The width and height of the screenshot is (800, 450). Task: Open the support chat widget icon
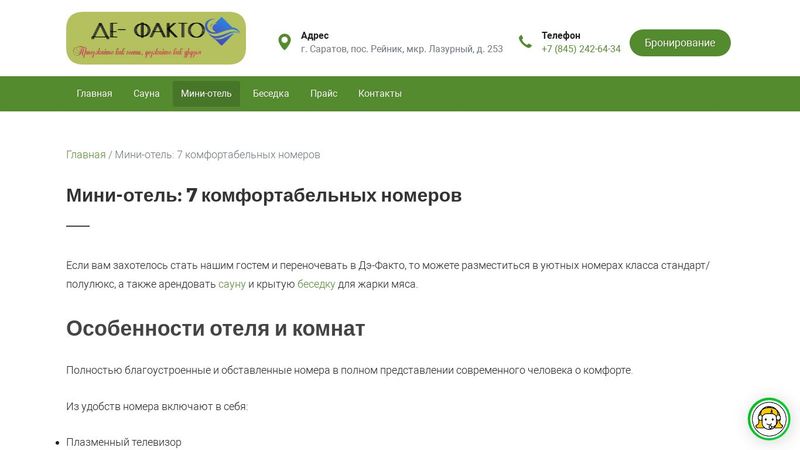pyautogui.click(x=769, y=420)
